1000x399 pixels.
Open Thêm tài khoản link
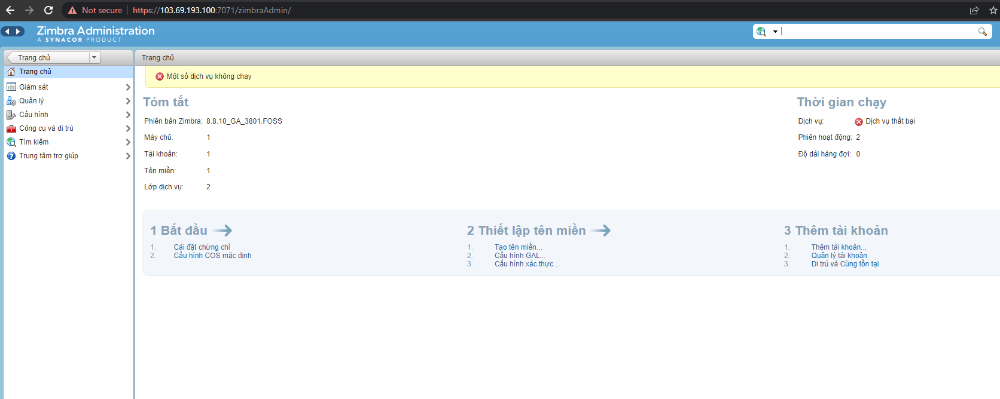click(839, 247)
